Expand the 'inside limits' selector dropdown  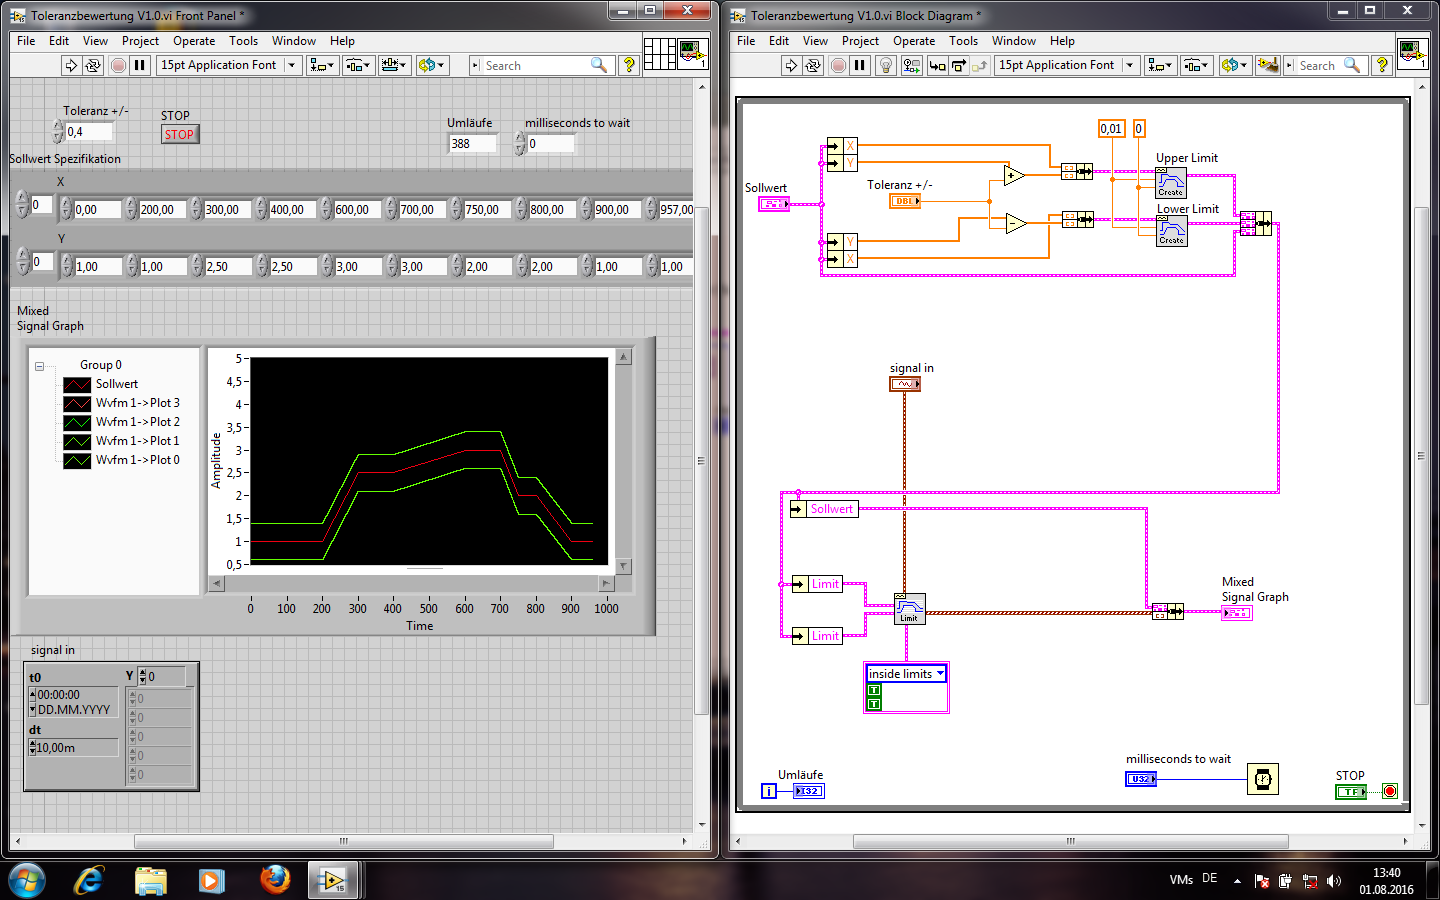(x=940, y=674)
